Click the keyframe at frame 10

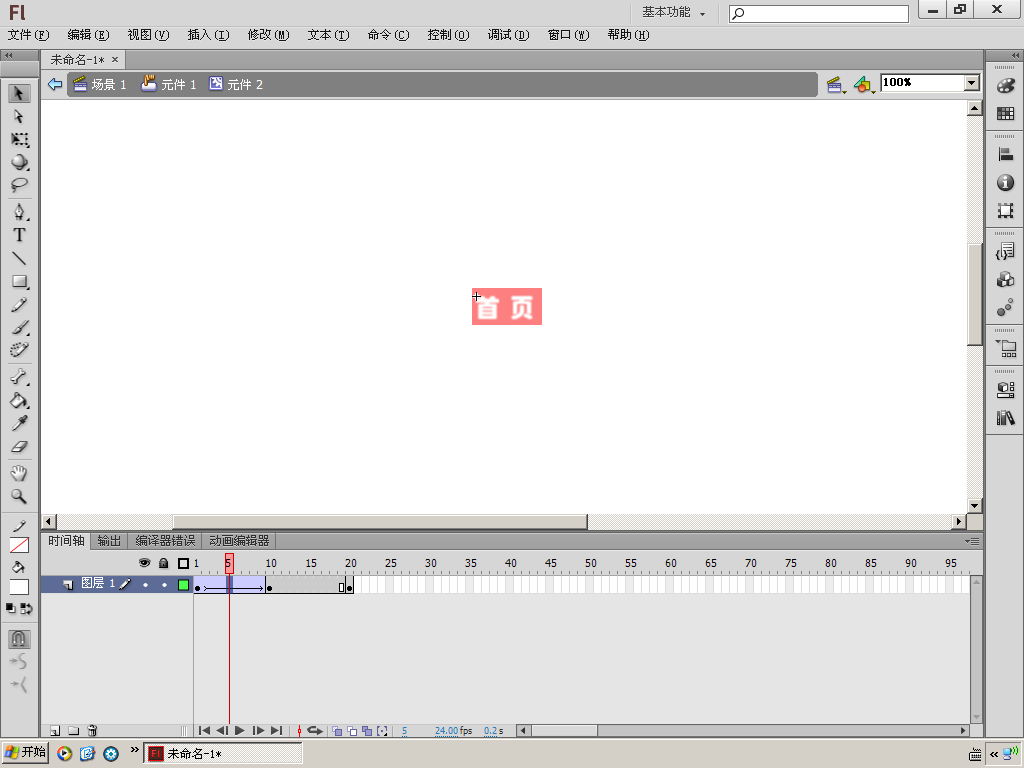(x=269, y=585)
